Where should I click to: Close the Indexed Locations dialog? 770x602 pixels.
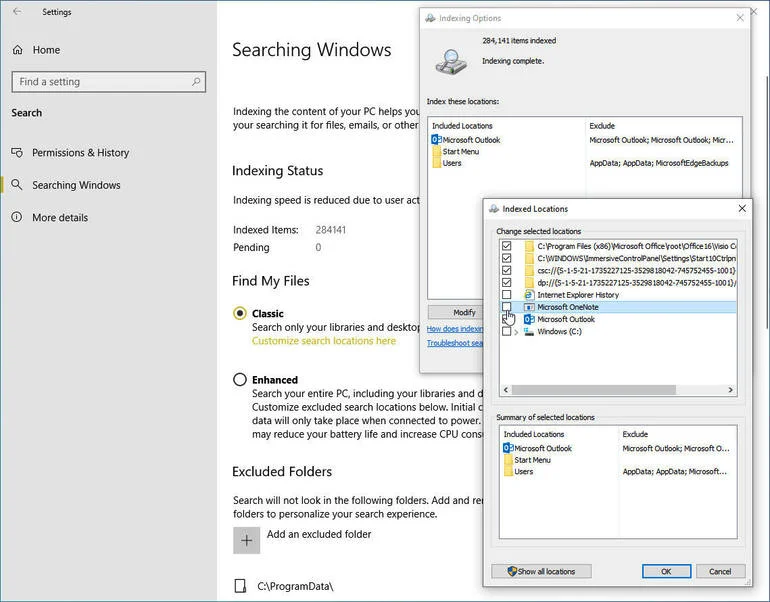pyautogui.click(x=742, y=209)
